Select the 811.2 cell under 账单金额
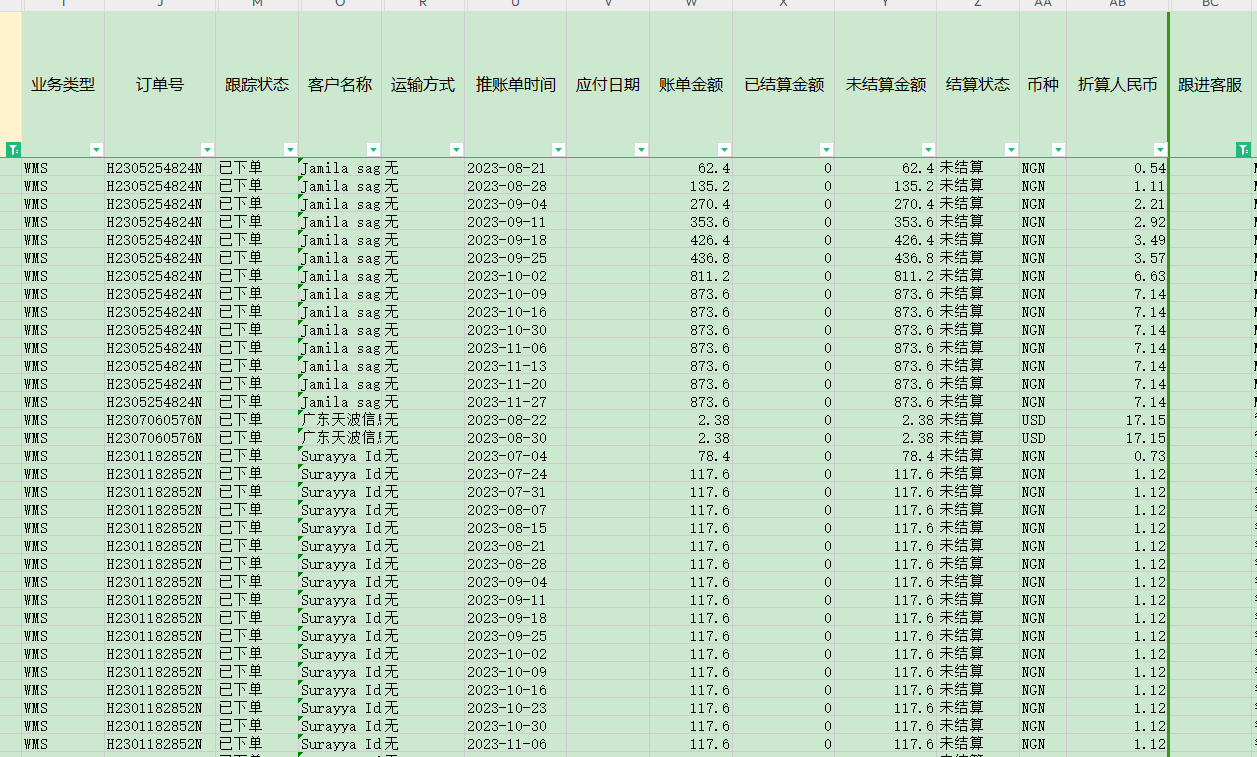The height and width of the screenshot is (757, 1257). [690, 276]
